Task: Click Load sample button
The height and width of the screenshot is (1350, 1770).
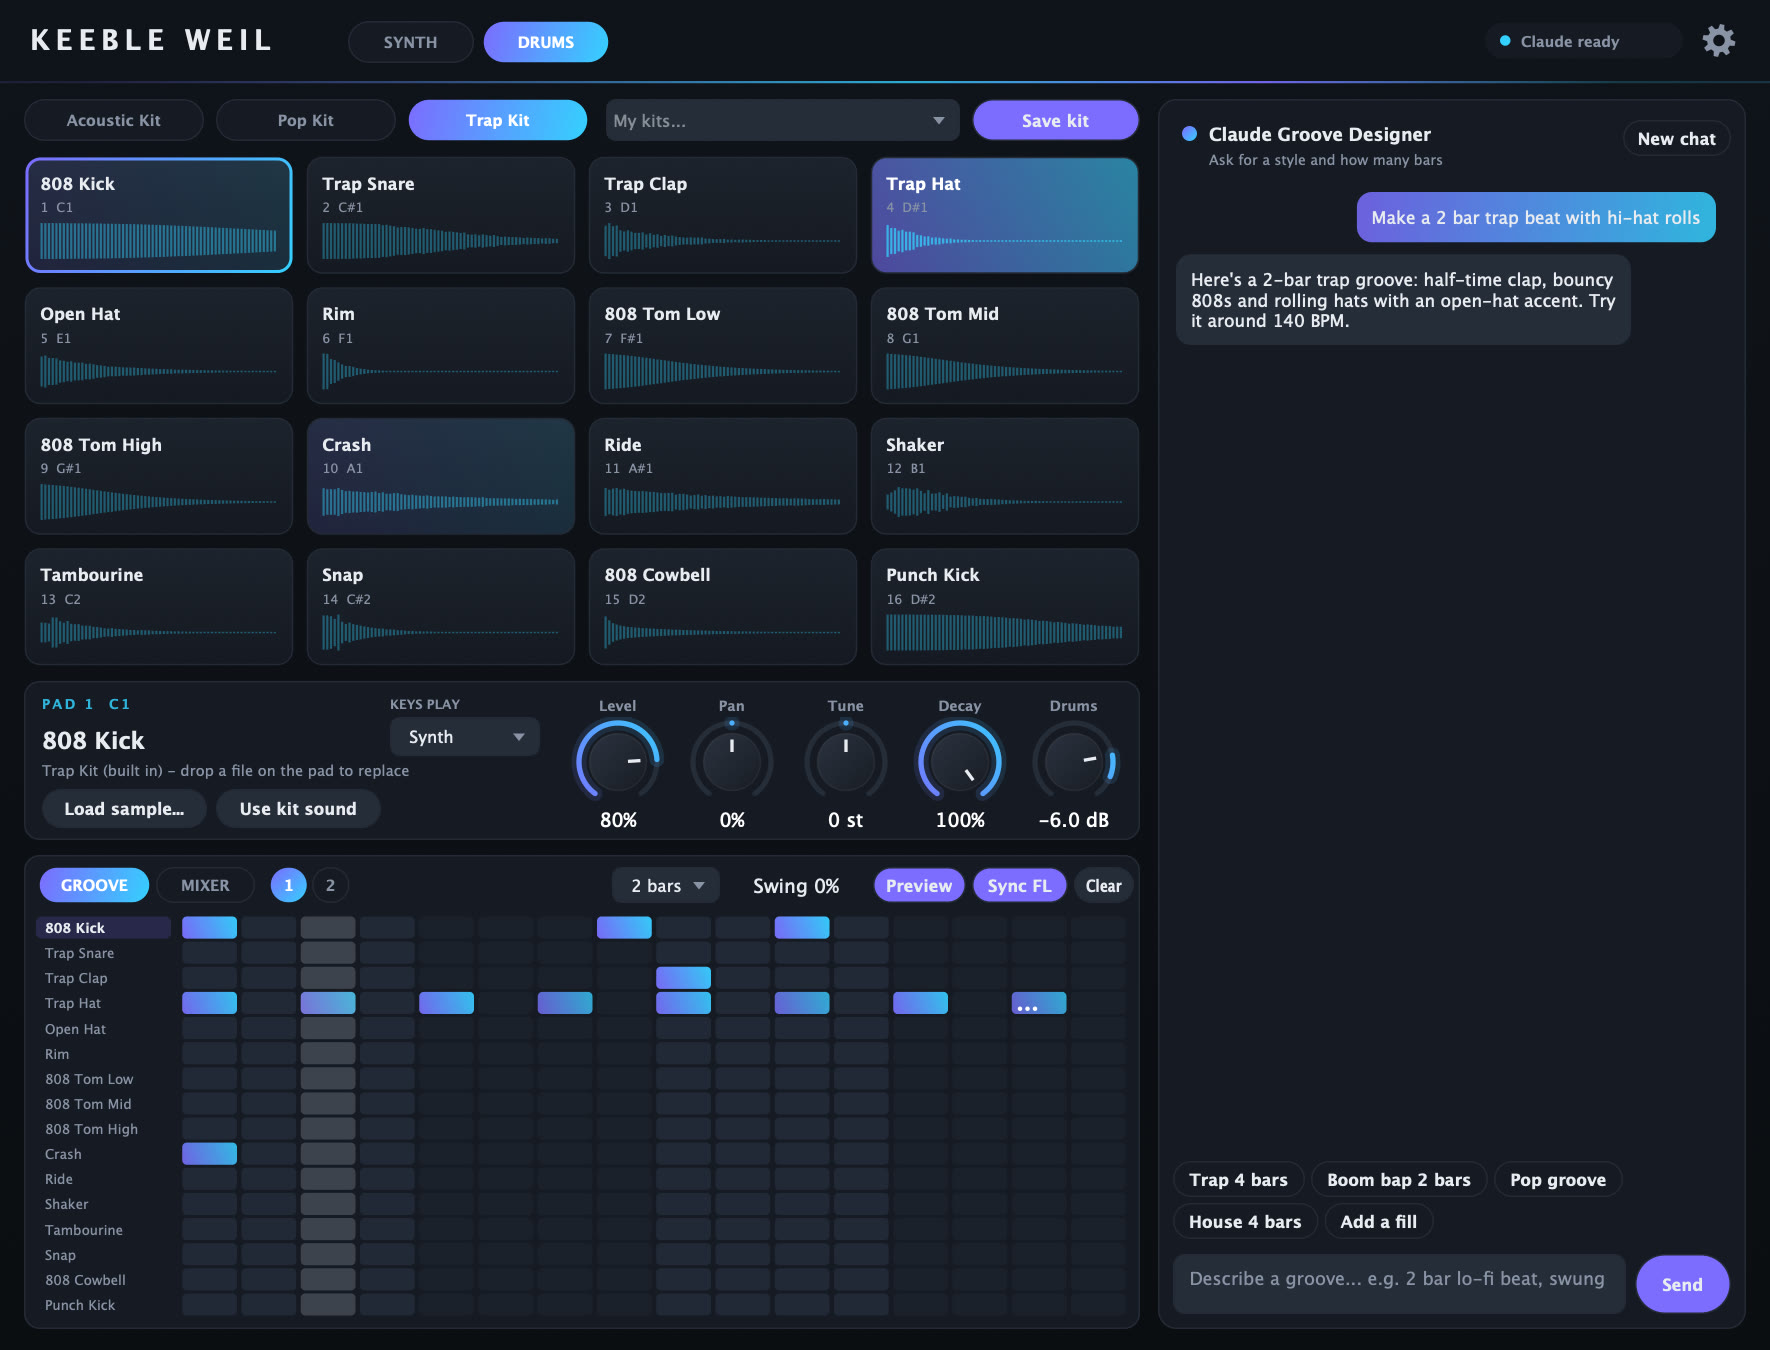Action: pos(124,809)
